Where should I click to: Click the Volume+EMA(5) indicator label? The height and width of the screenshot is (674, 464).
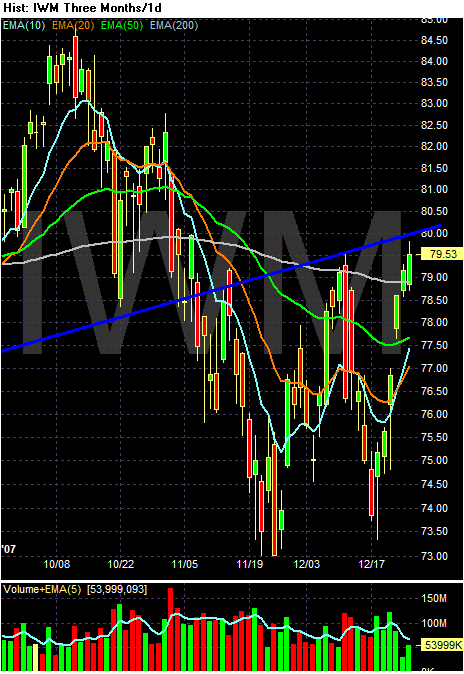point(42,589)
